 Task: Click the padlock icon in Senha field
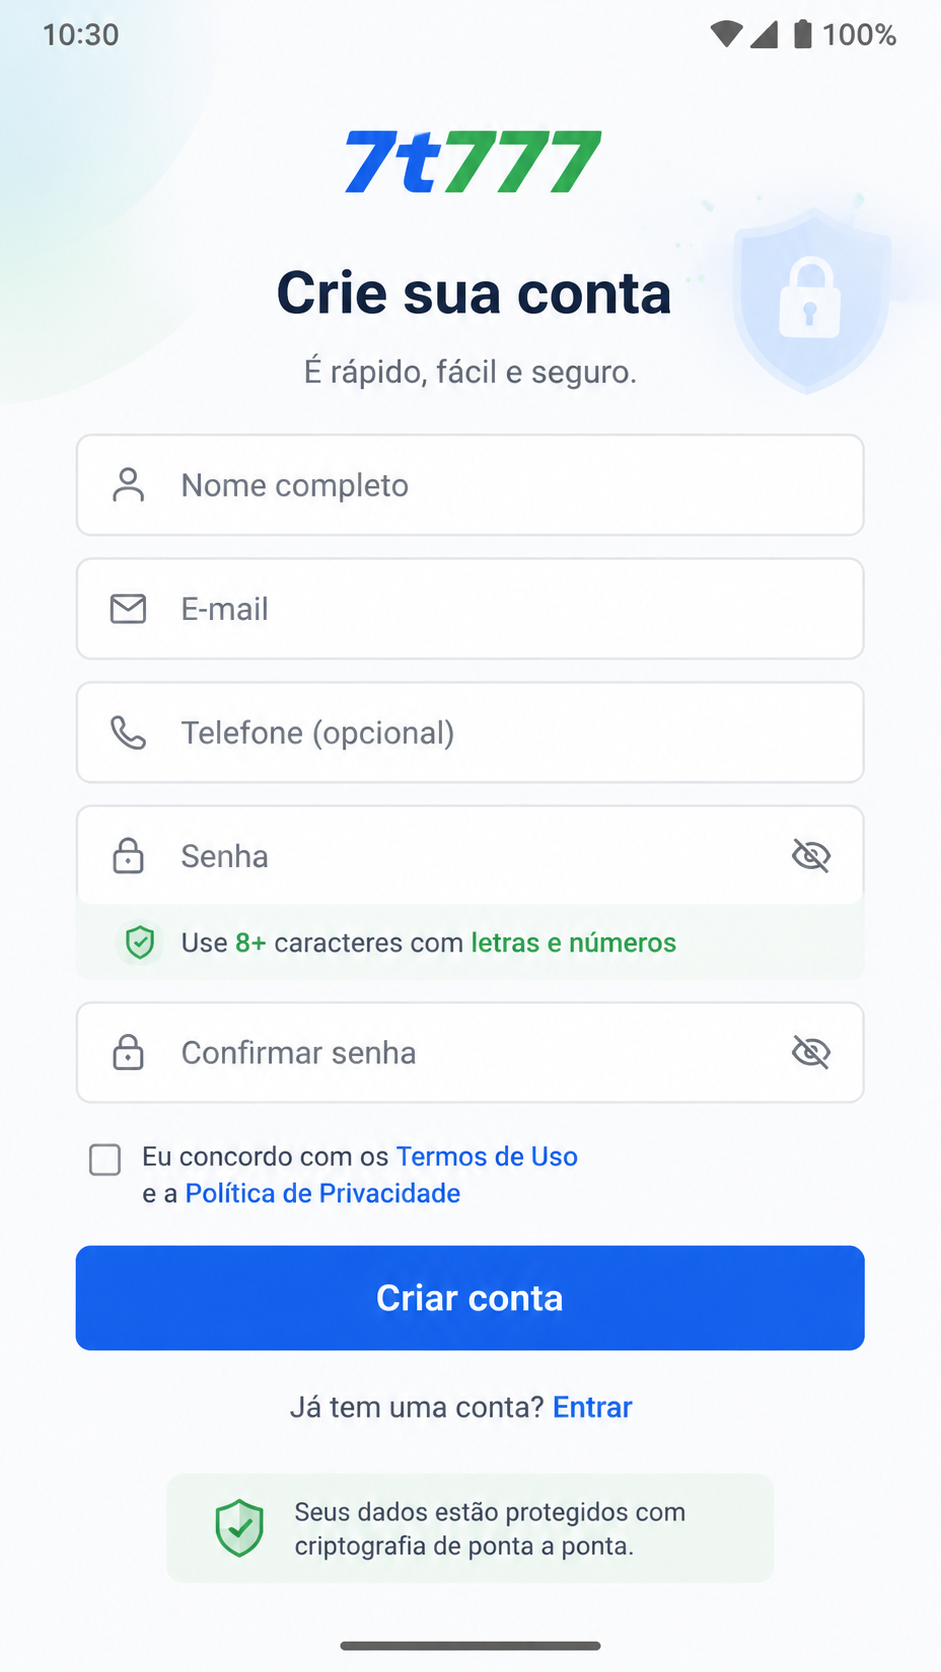(x=128, y=856)
